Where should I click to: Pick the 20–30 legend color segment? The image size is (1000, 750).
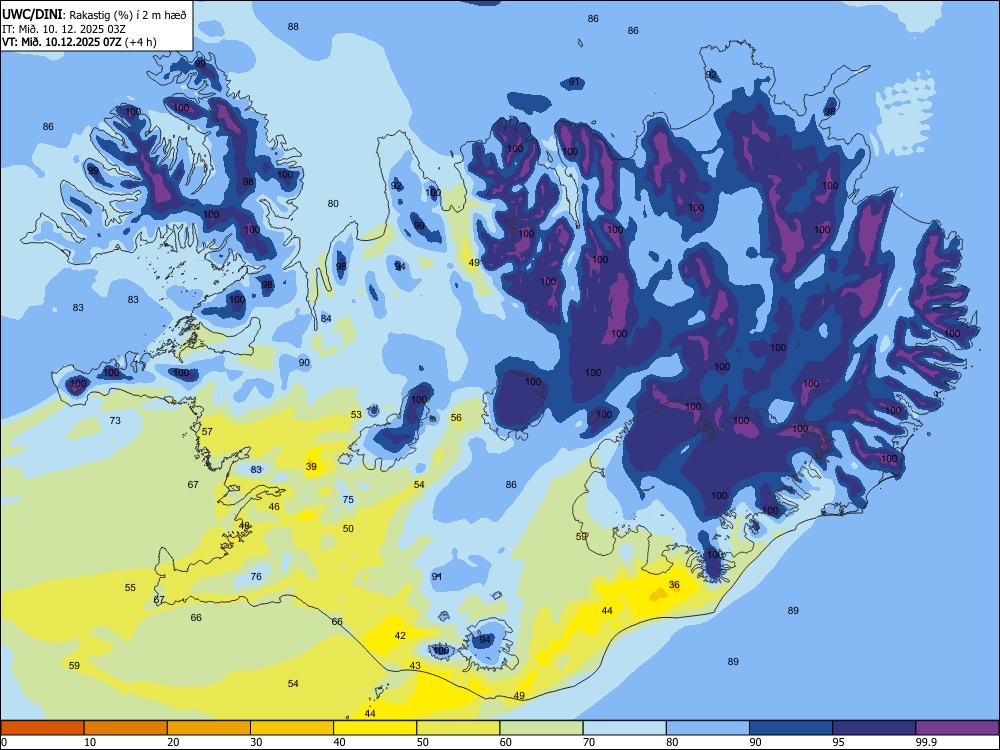[209, 728]
